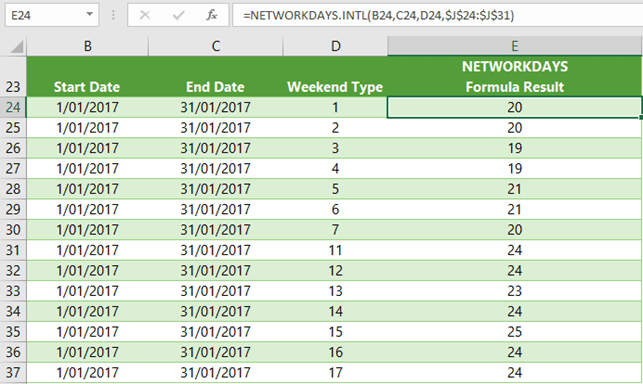Select column E header
The image size is (643, 384).
point(515,46)
